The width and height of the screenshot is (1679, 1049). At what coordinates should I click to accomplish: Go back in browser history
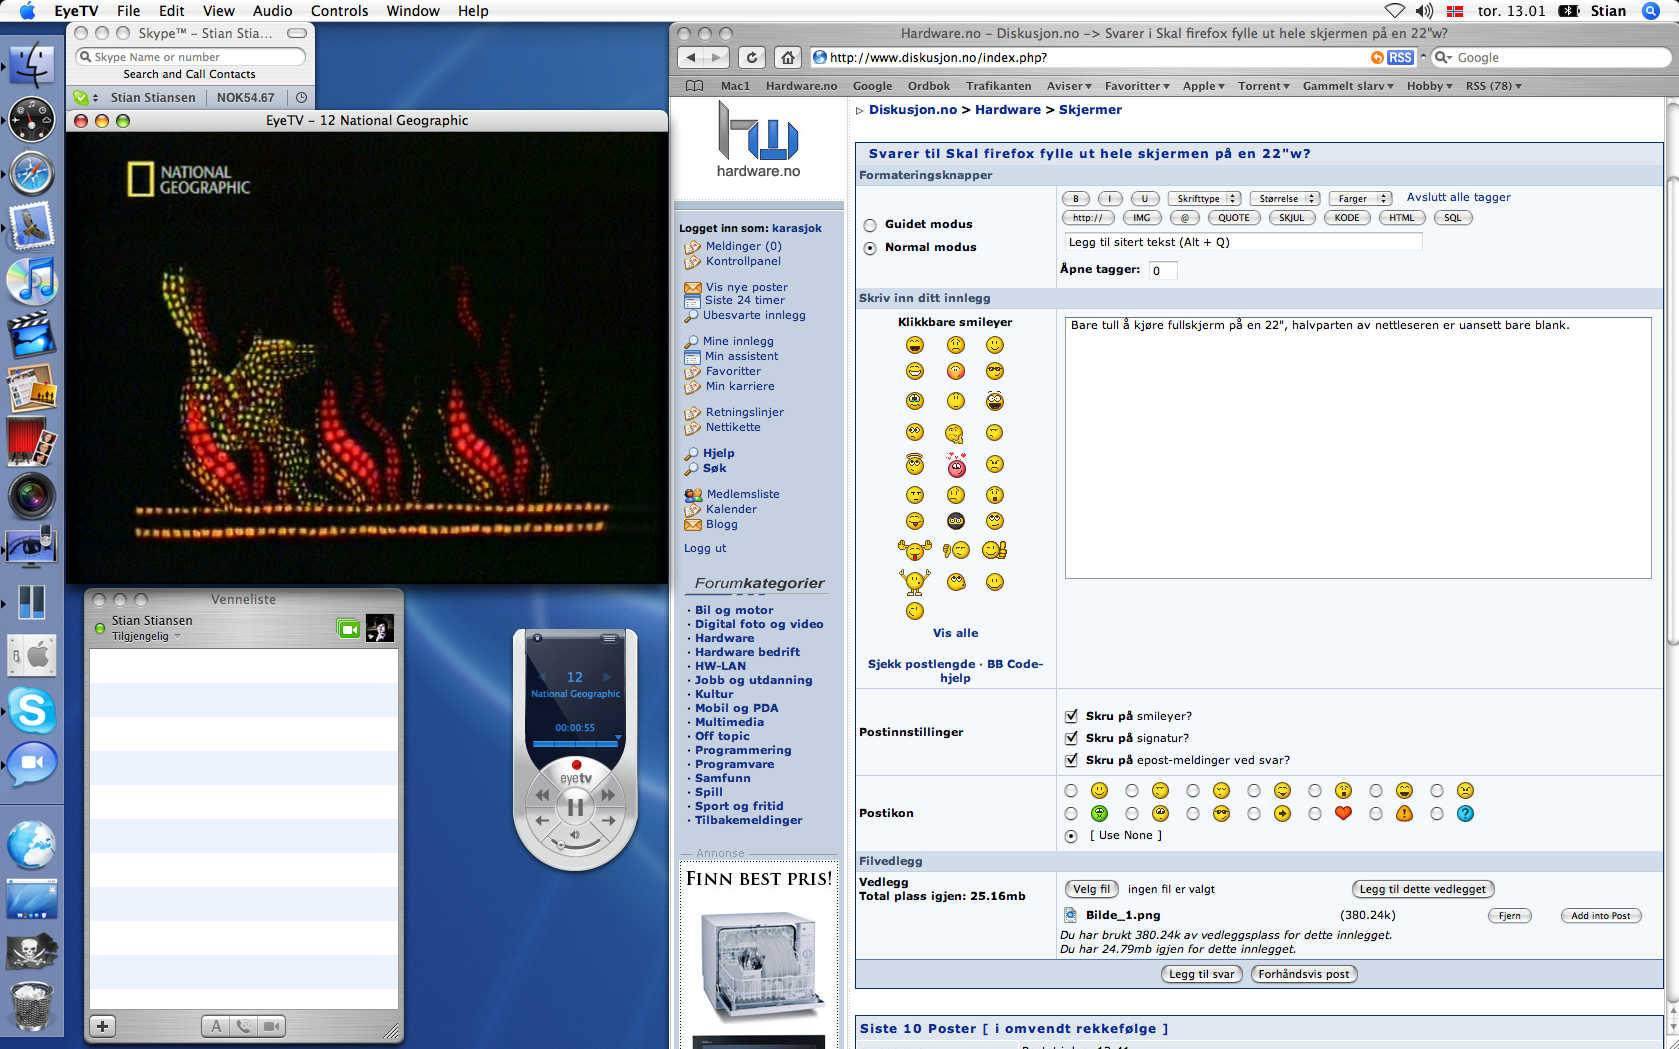[691, 57]
